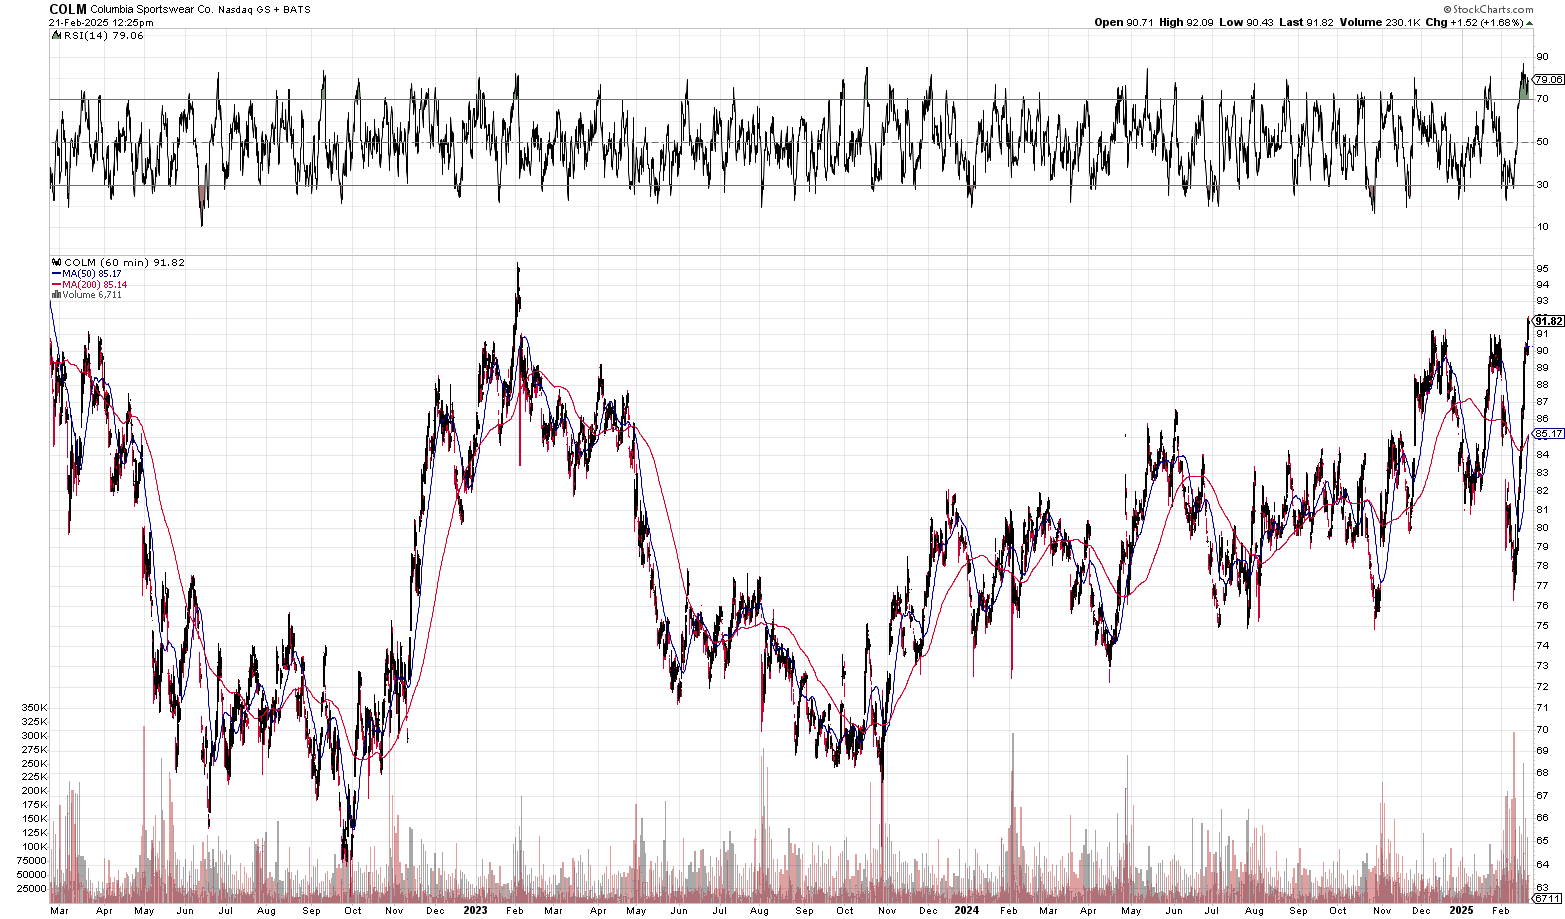Click the 91.82 last price axis tag
1565x919 pixels.
pyautogui.click(x=1549, y=321)
